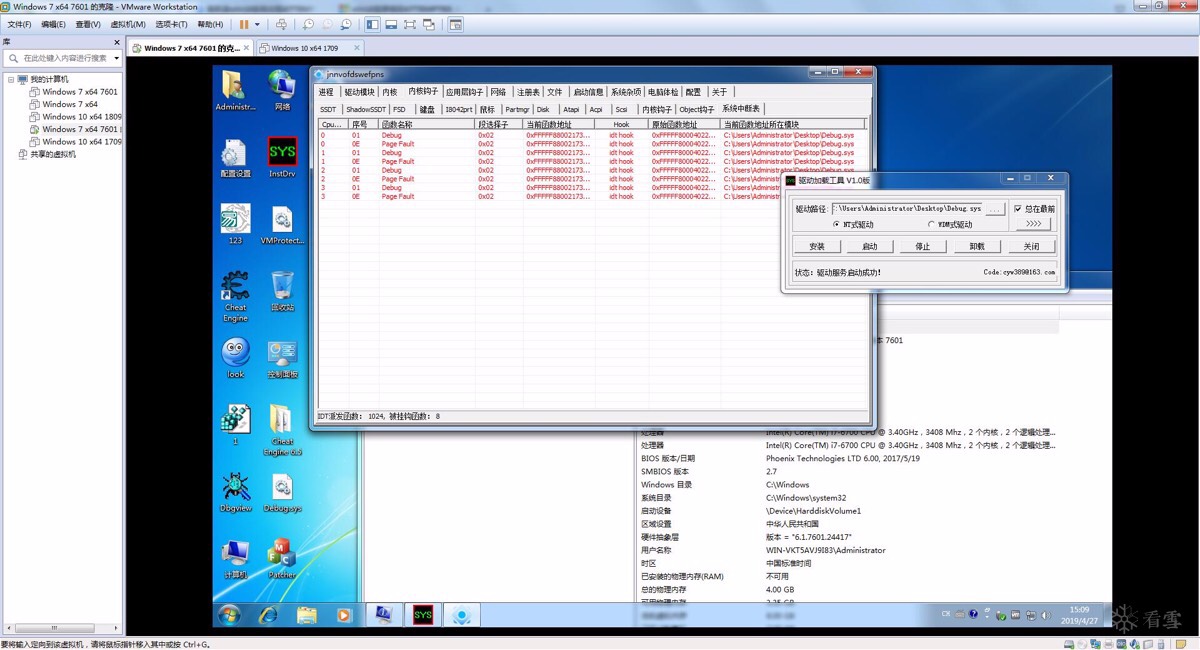Click the 函数名称 column header
Viewport: 1200px width, 650px height.
426,124
